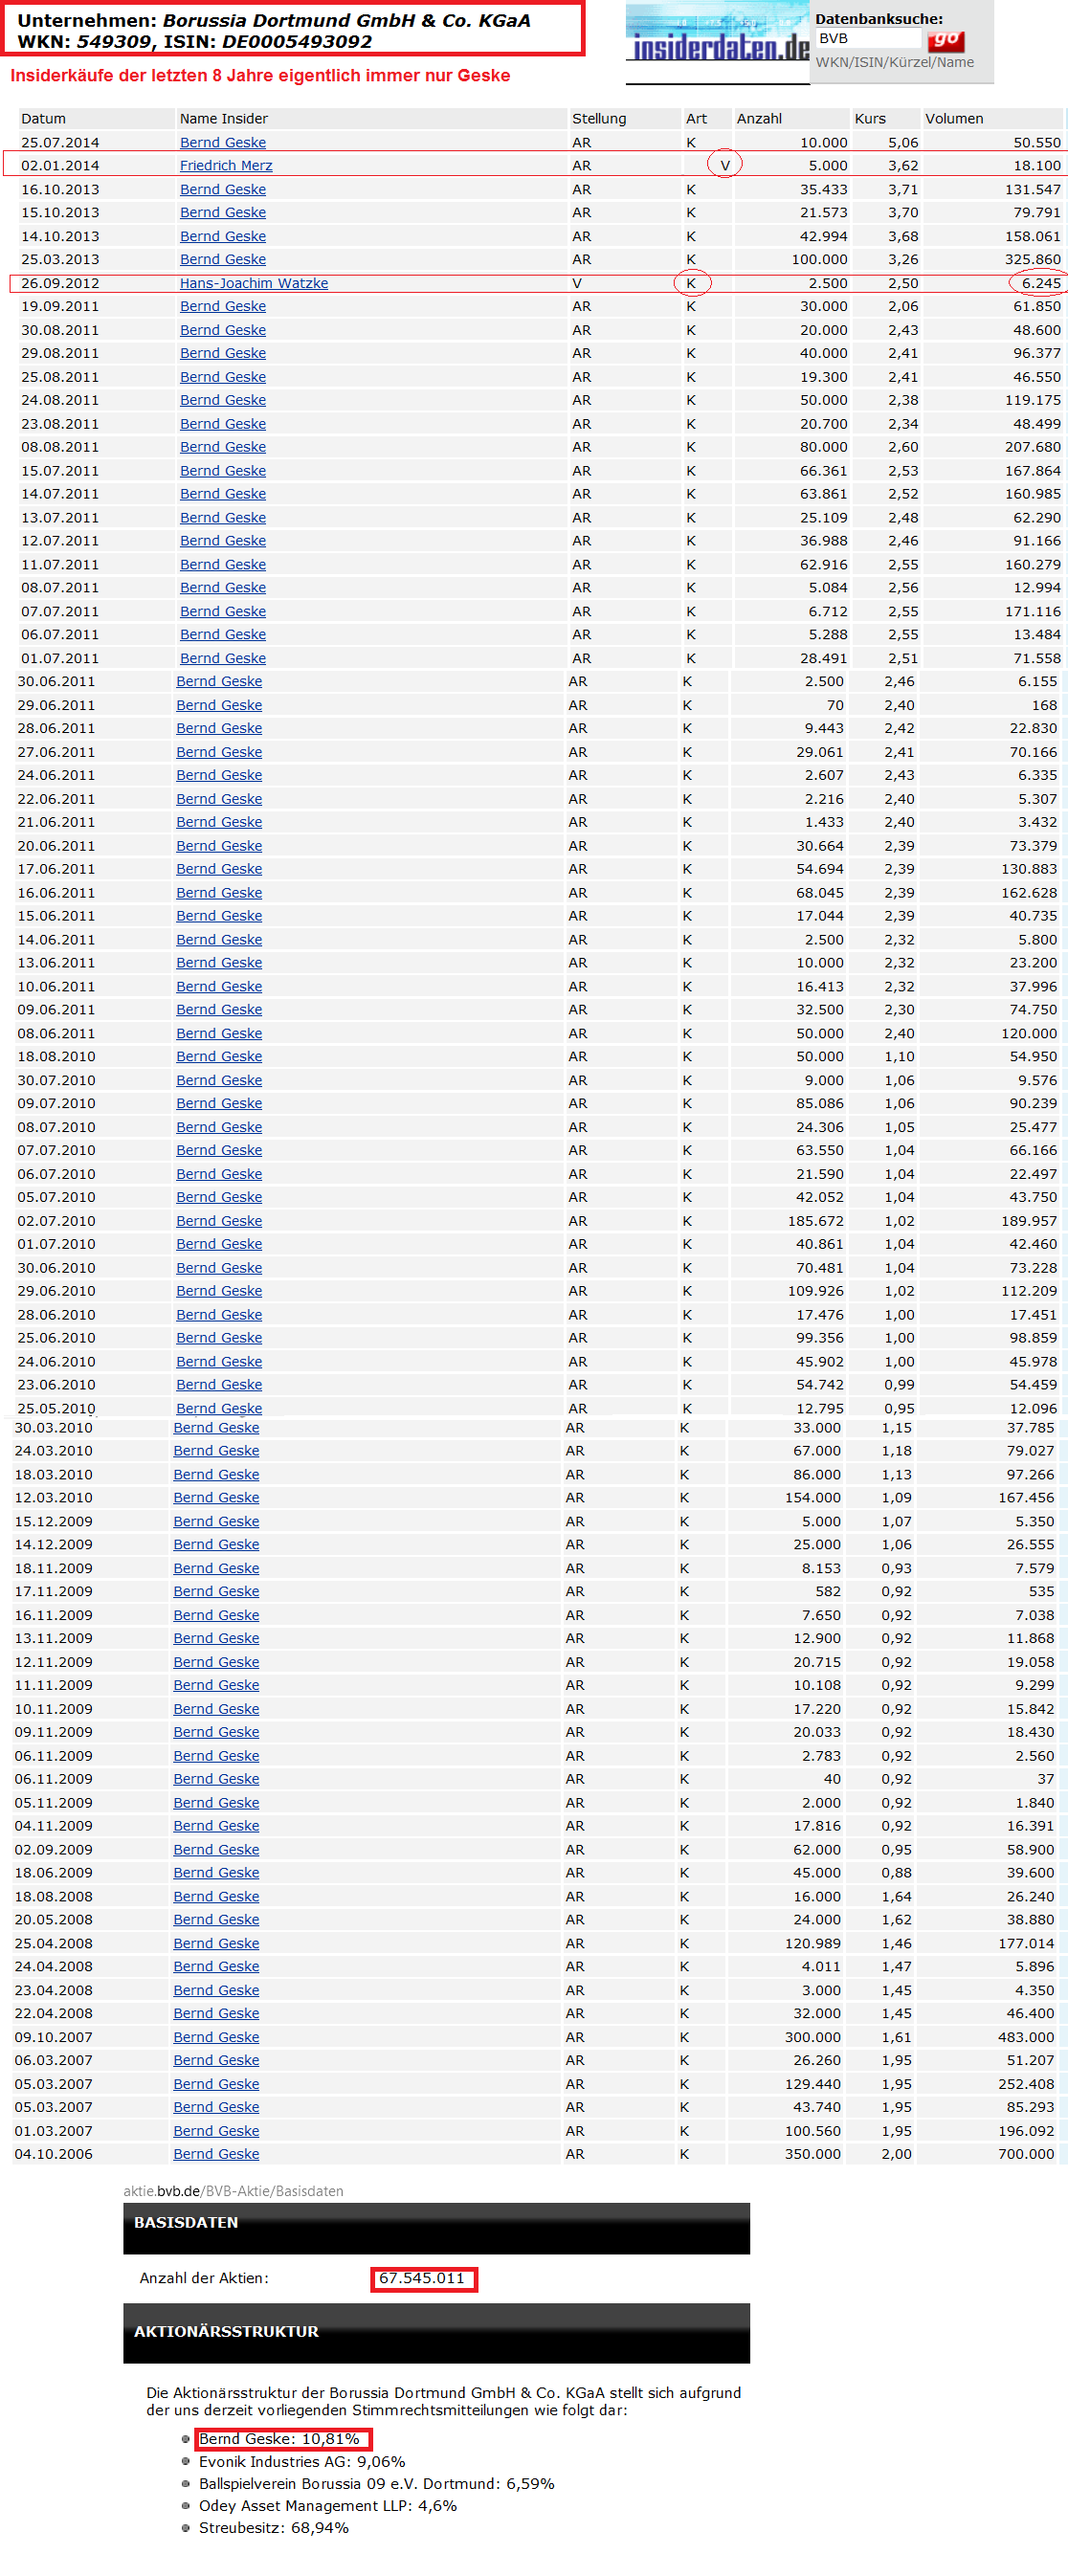Click the AKTIONÄRSSTRUKTUR section header
Image resolution: width=1068 pixels, height=2576 pixels.
(x=436, y=2333)
